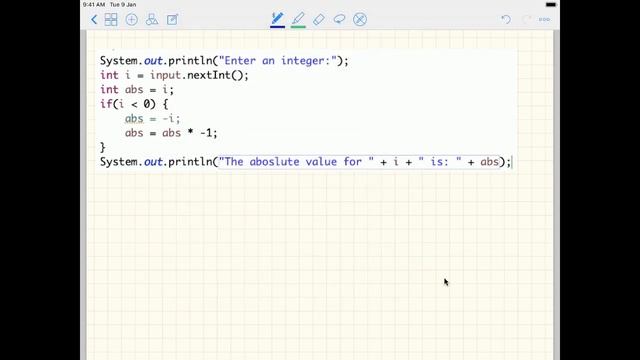
Task: Redo the last undone action
Action: pyautogui.click(x=527, y=19)
